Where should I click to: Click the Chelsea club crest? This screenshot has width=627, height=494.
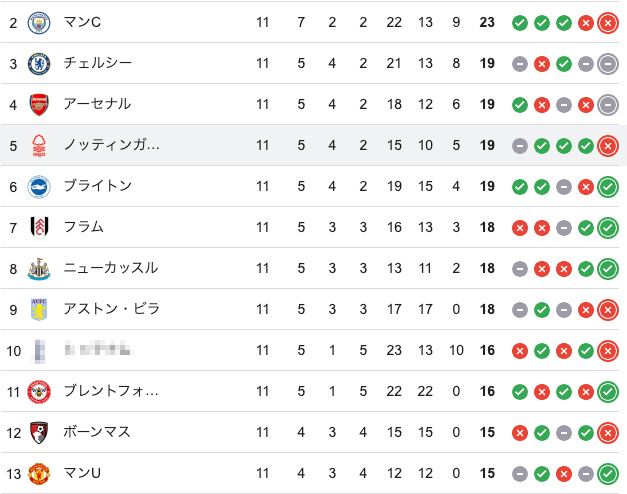(x=39, y=64)
